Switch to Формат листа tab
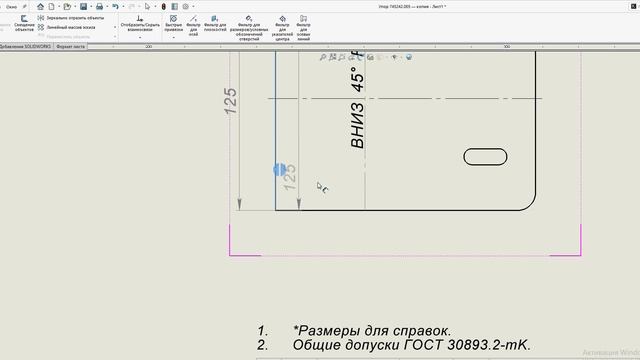Screen dimensions: 640x360 pyautogui.click(x=71, y=47)
